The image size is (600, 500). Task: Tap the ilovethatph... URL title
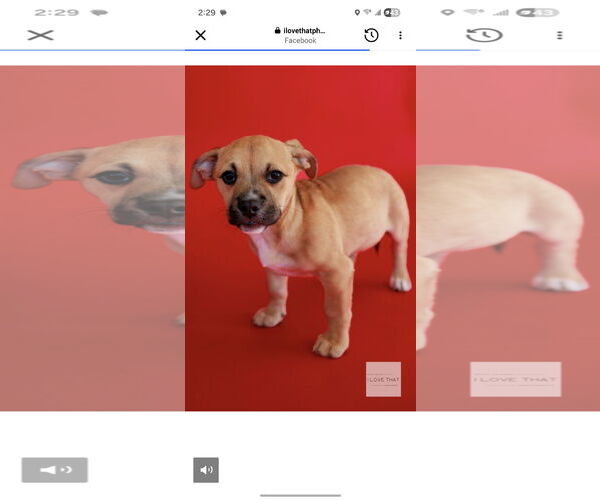pos(304,31)
